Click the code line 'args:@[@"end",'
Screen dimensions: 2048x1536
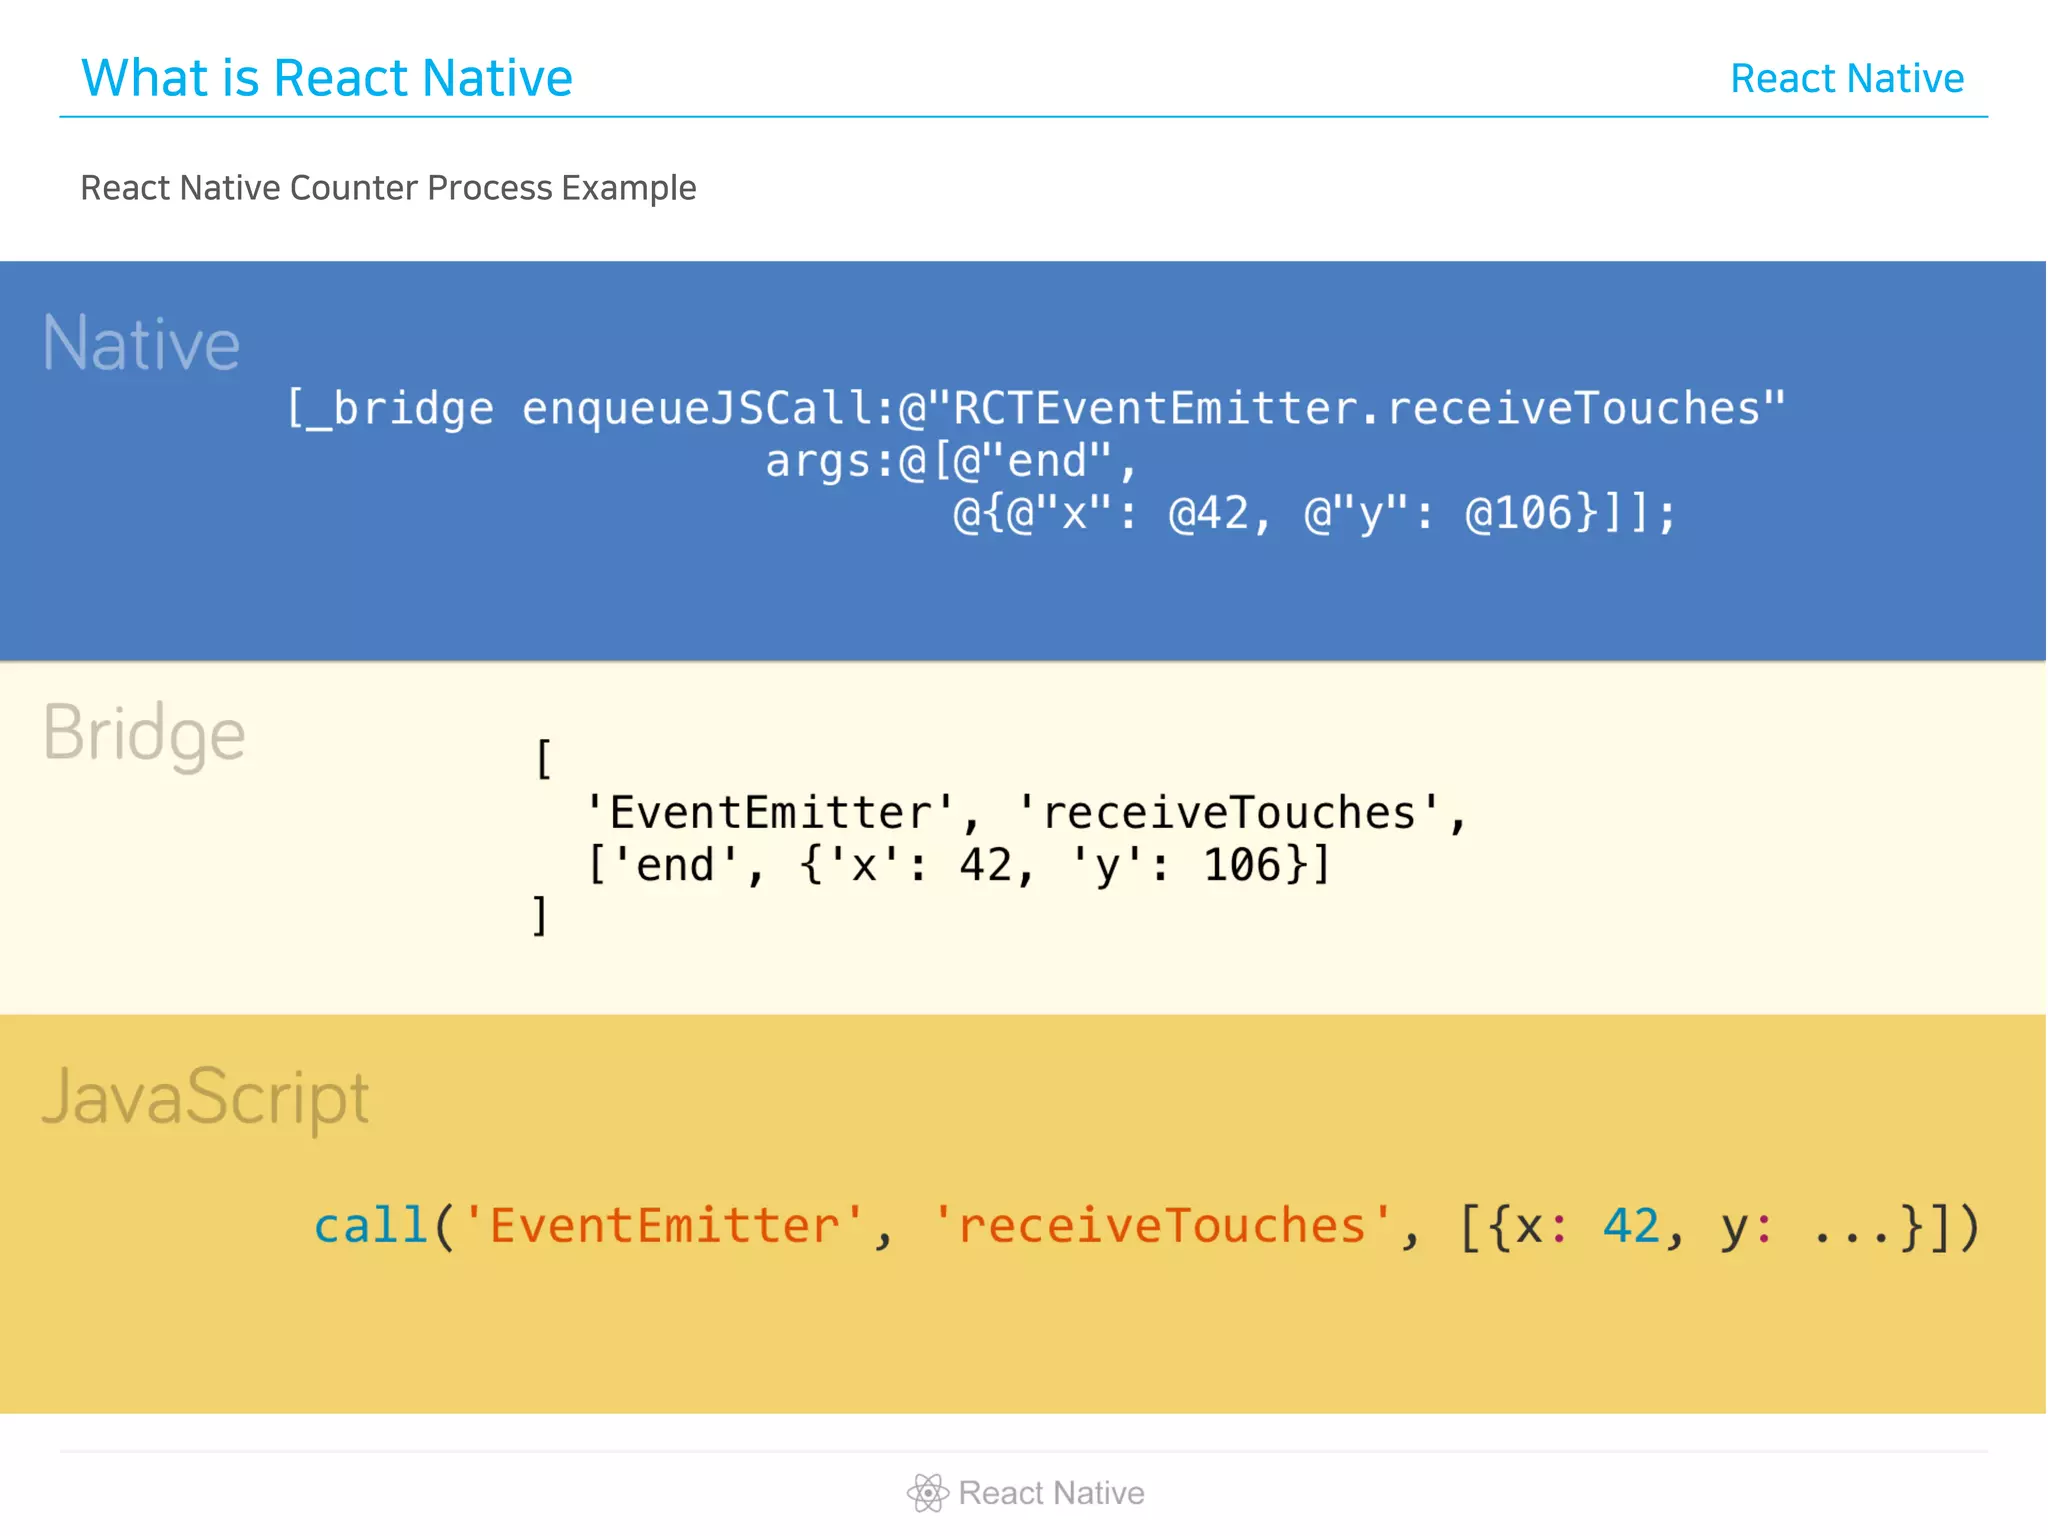[x=952, y=461]
